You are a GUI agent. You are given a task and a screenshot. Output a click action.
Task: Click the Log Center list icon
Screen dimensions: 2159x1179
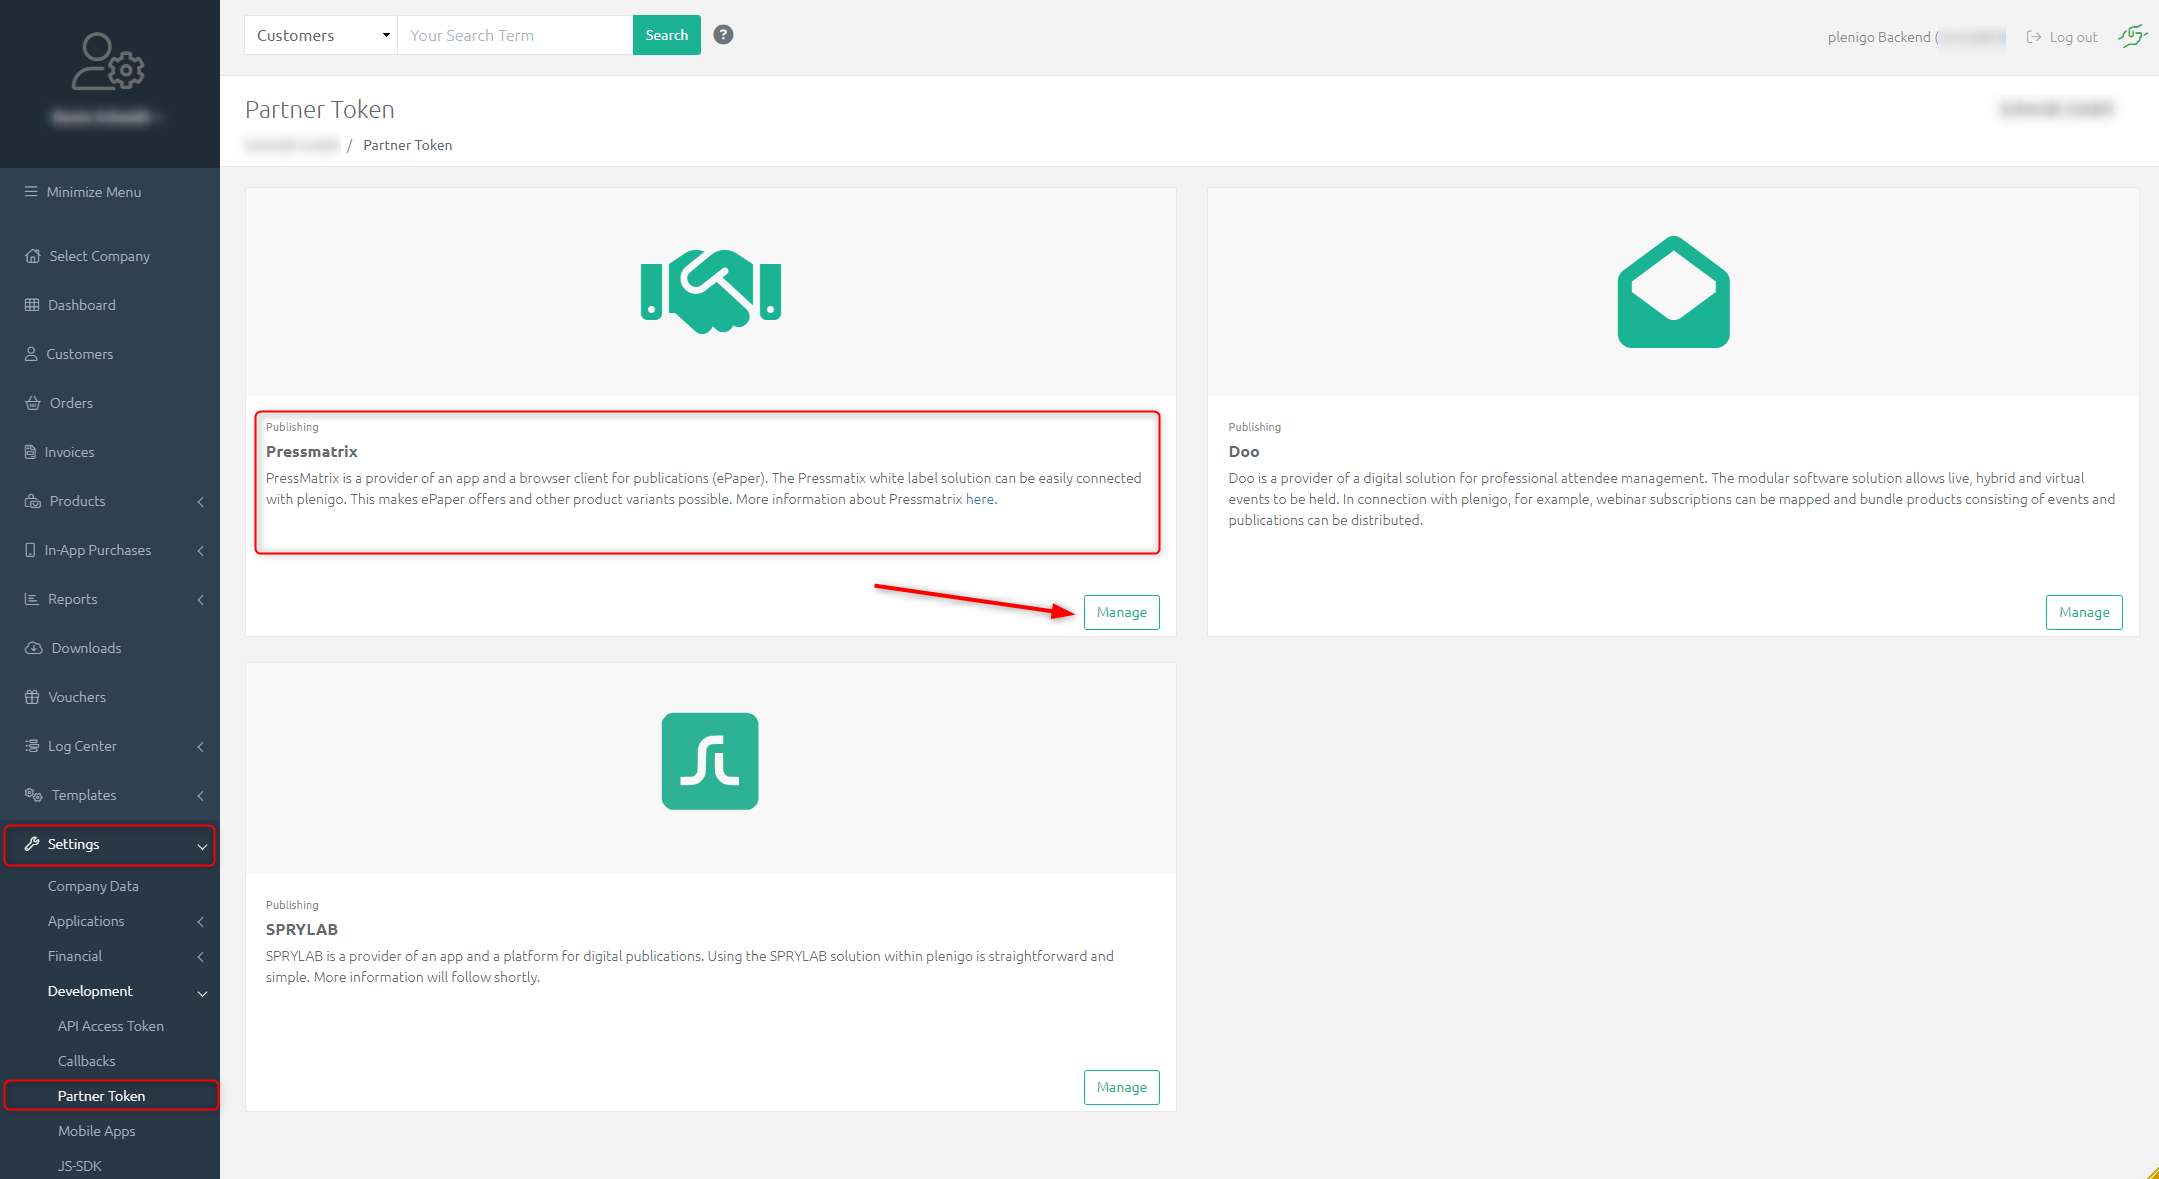point(32,746)
